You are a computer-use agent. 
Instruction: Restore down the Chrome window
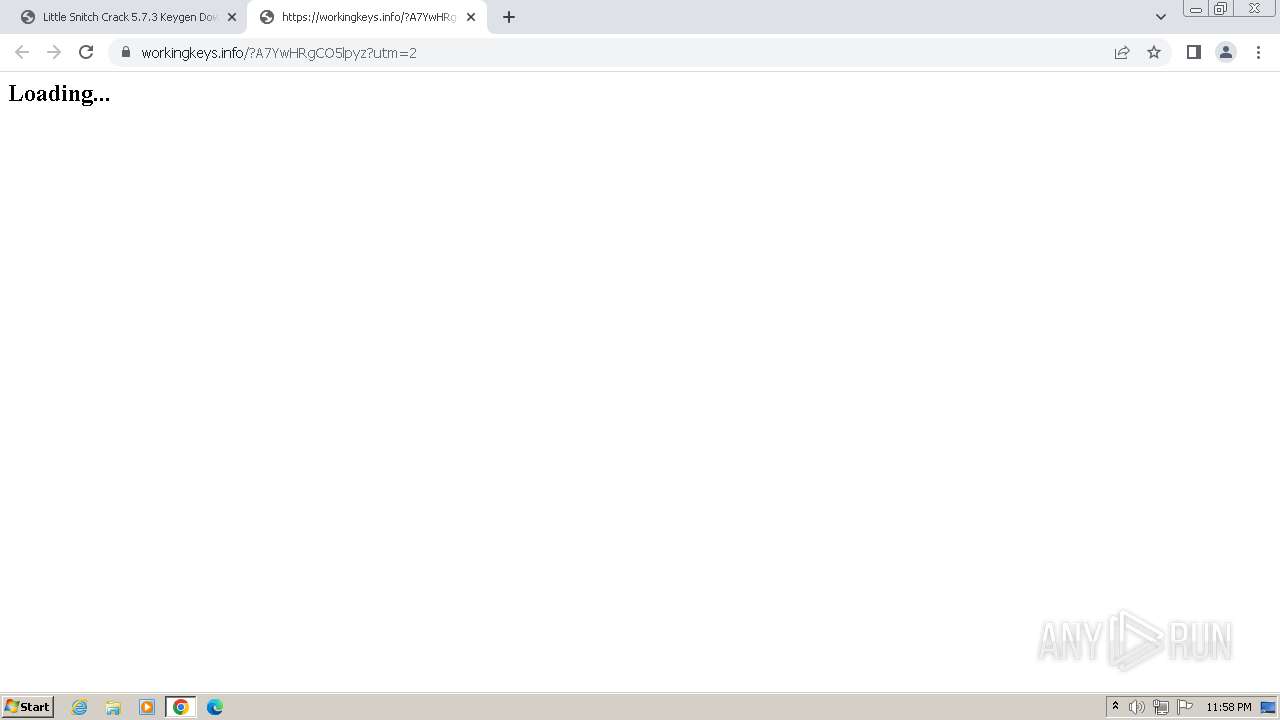(1221, 9)
